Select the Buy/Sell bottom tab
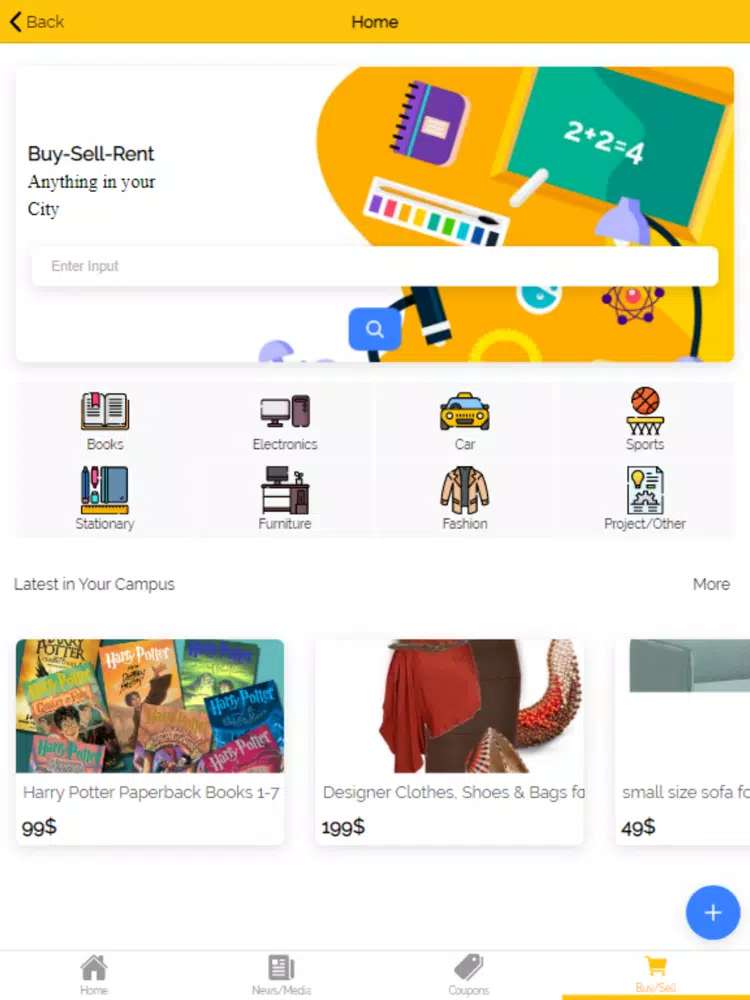750x1000 pixels. tap(656, 974)
